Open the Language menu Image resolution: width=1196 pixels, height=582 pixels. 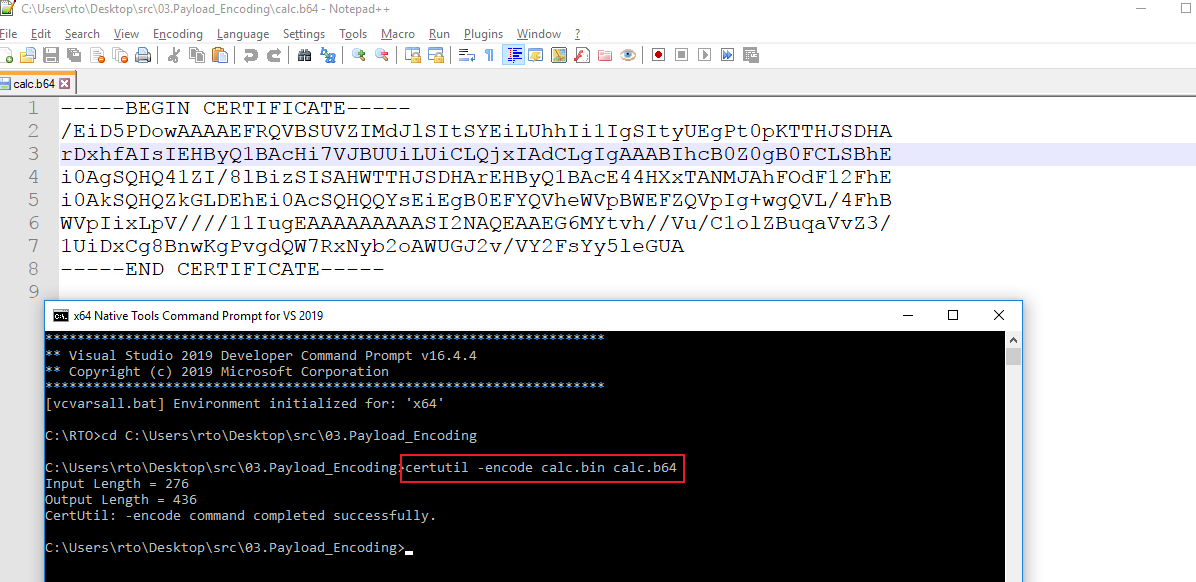(x=242, y=34)
